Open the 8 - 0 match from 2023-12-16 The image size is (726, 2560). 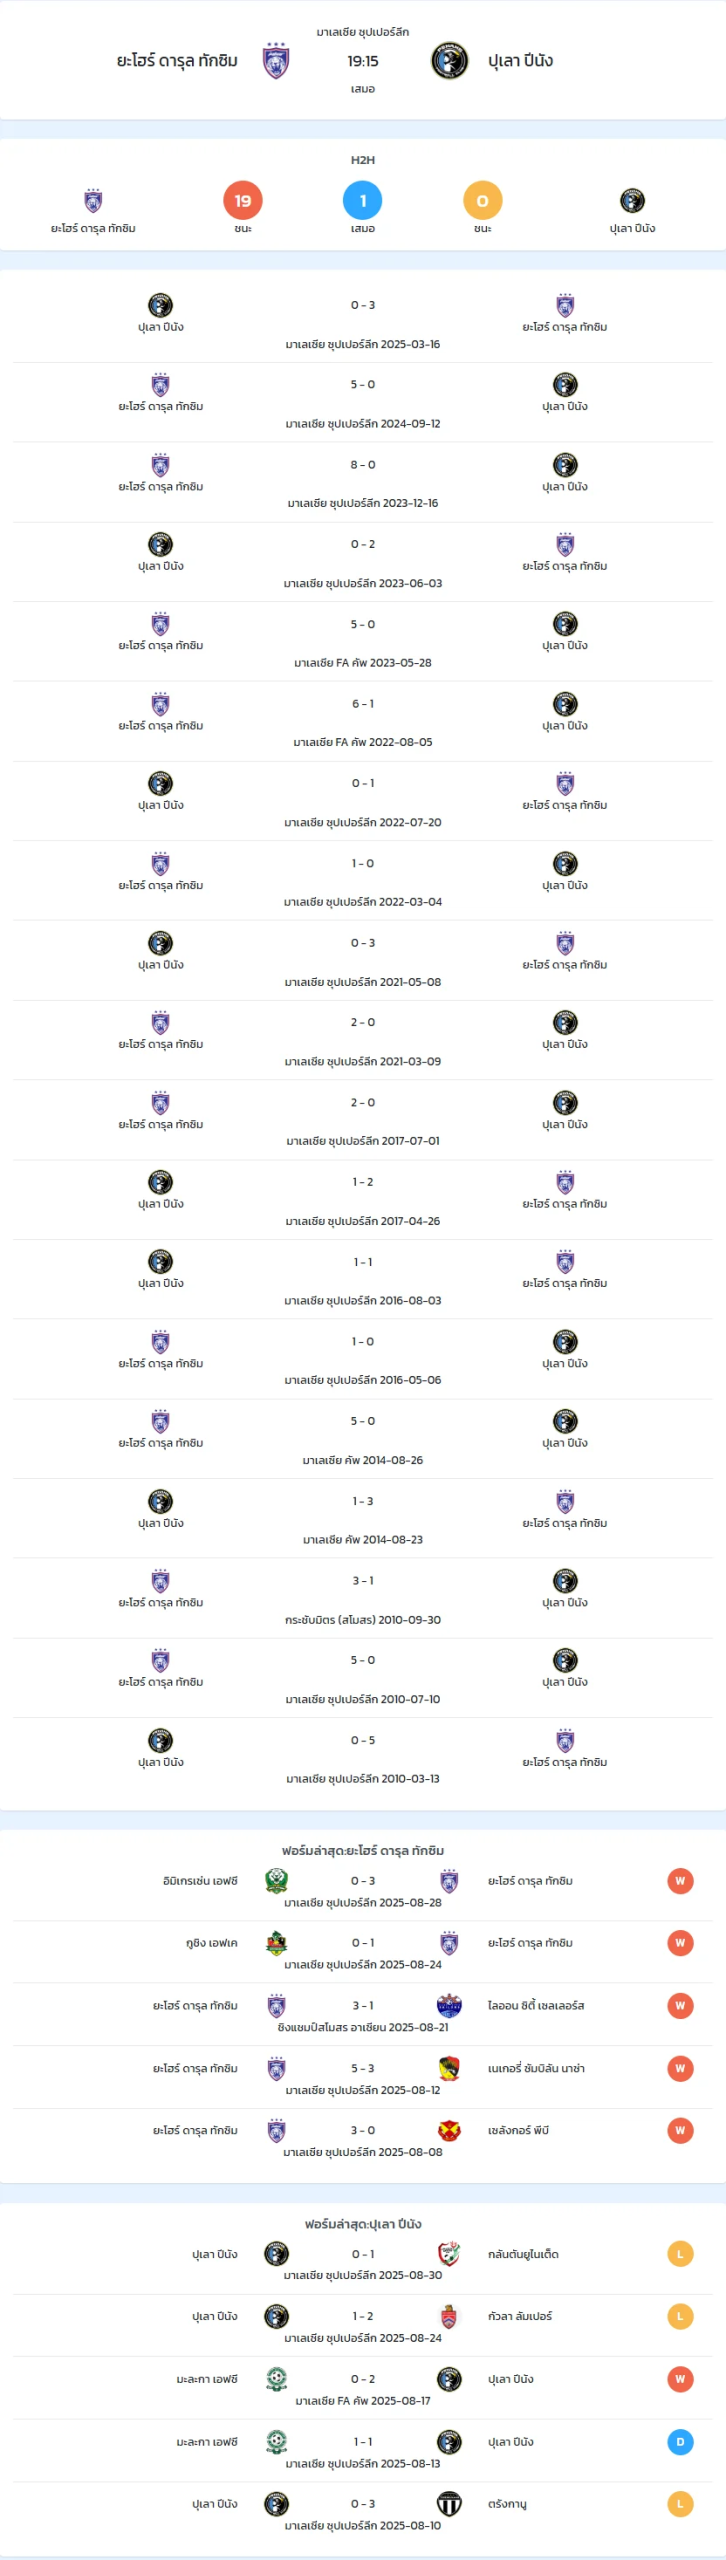363,483
